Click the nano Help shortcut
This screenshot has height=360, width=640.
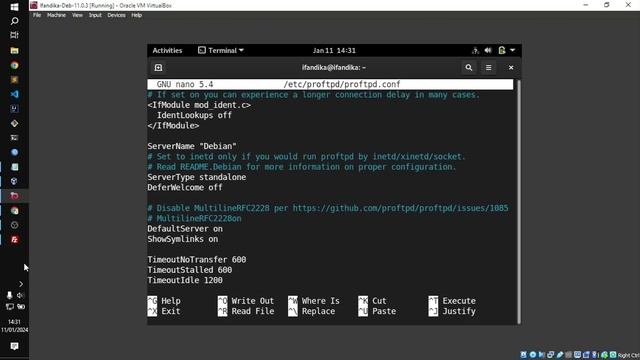(x=164, y=301)
